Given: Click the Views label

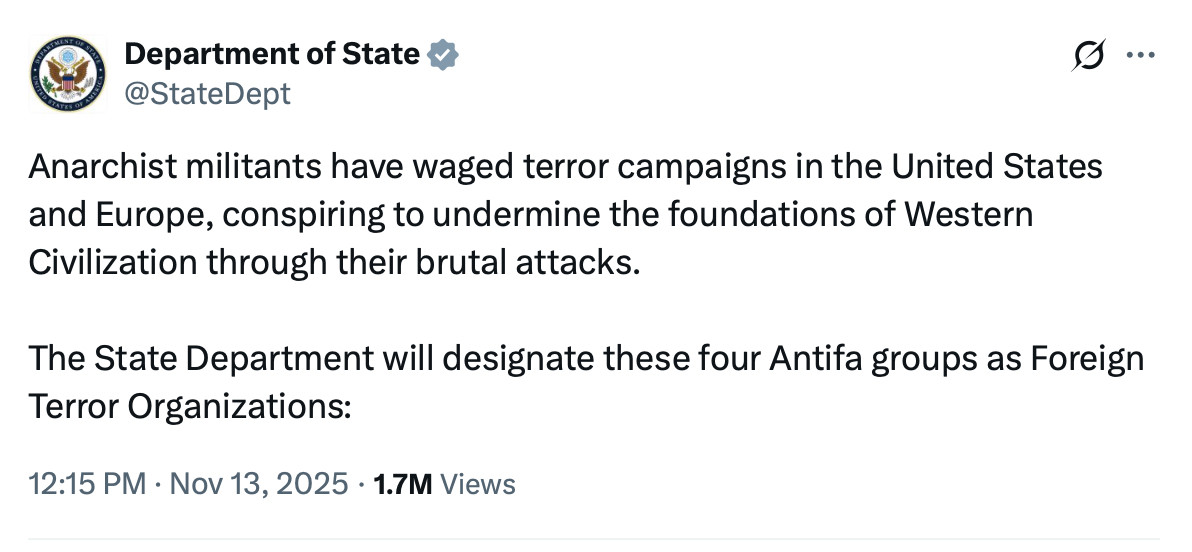Looking at the screenshot, I should pos(478,485).
